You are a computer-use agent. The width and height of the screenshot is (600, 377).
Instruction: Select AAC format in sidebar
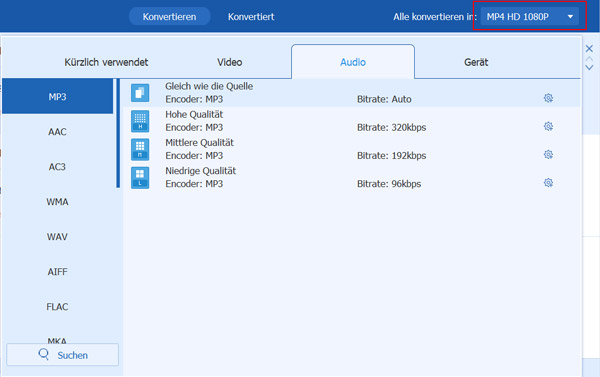point(57,132)
